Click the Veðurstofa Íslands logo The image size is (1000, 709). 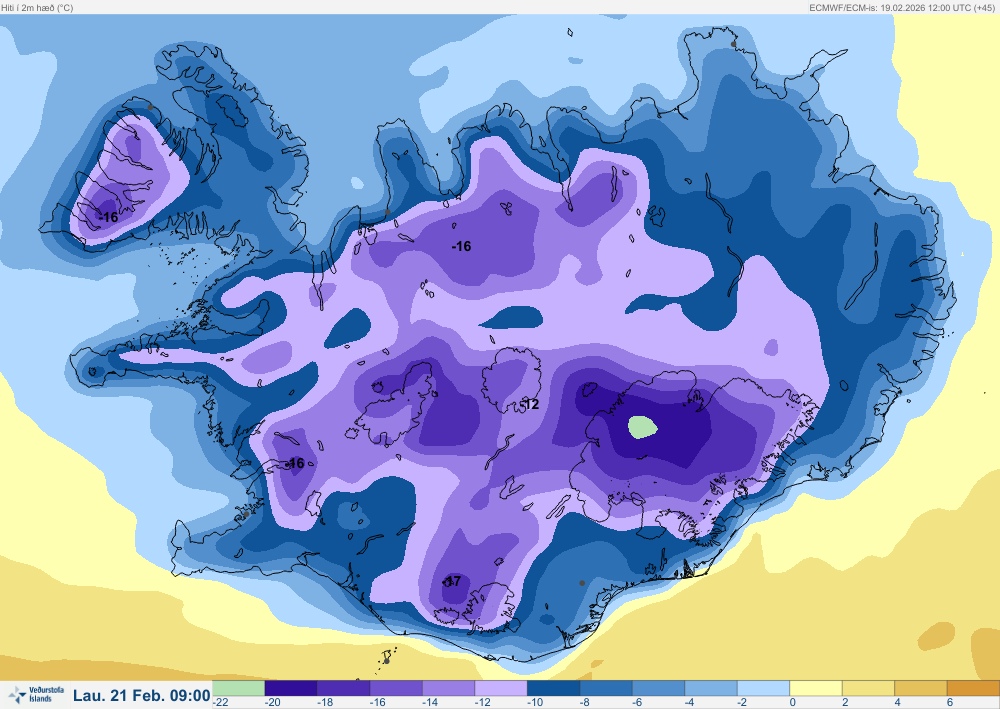click(x=36, y=694)
